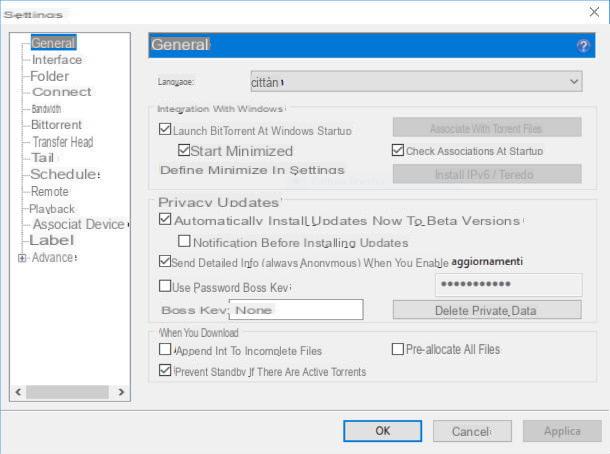Screen dimensions: 610x454
Task: Click the OK button
Action: coord(382,431)
